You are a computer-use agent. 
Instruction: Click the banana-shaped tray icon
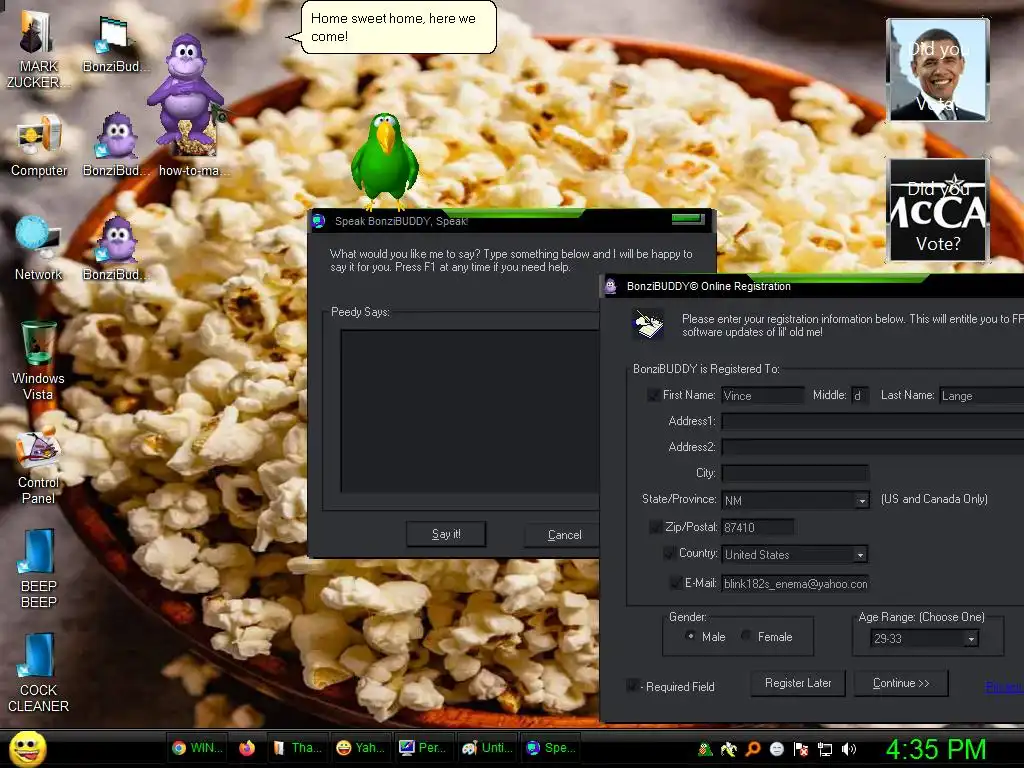coord(729,749)
